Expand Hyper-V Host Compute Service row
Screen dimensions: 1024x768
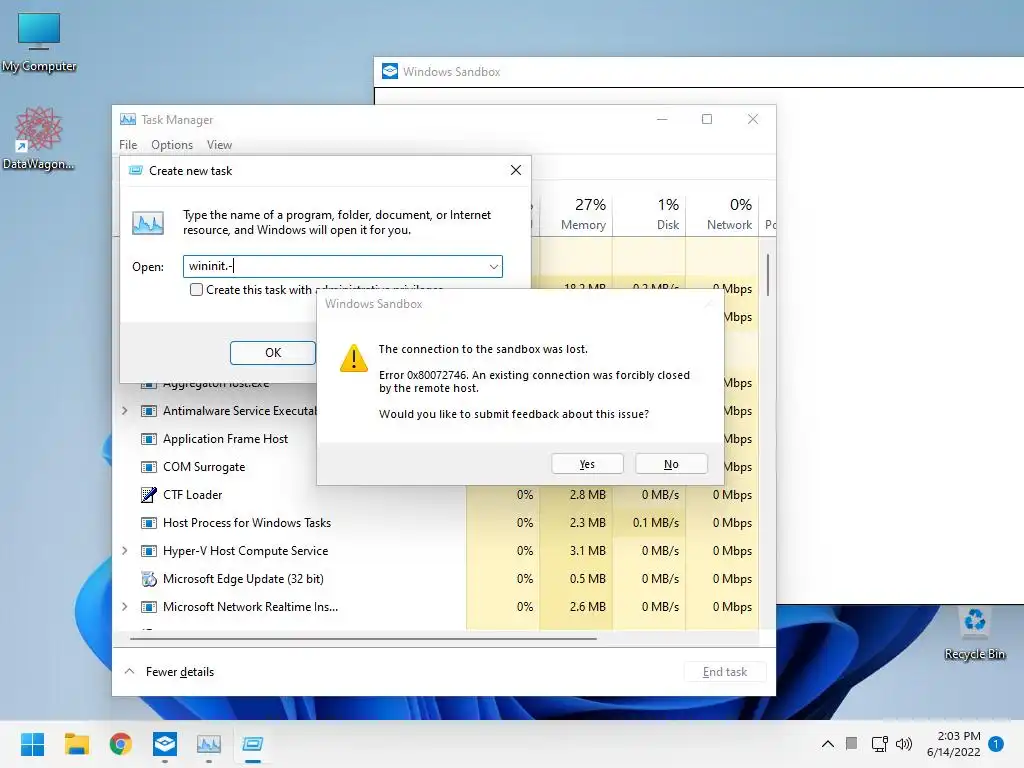pyautogui.click(x=125, y=551)
